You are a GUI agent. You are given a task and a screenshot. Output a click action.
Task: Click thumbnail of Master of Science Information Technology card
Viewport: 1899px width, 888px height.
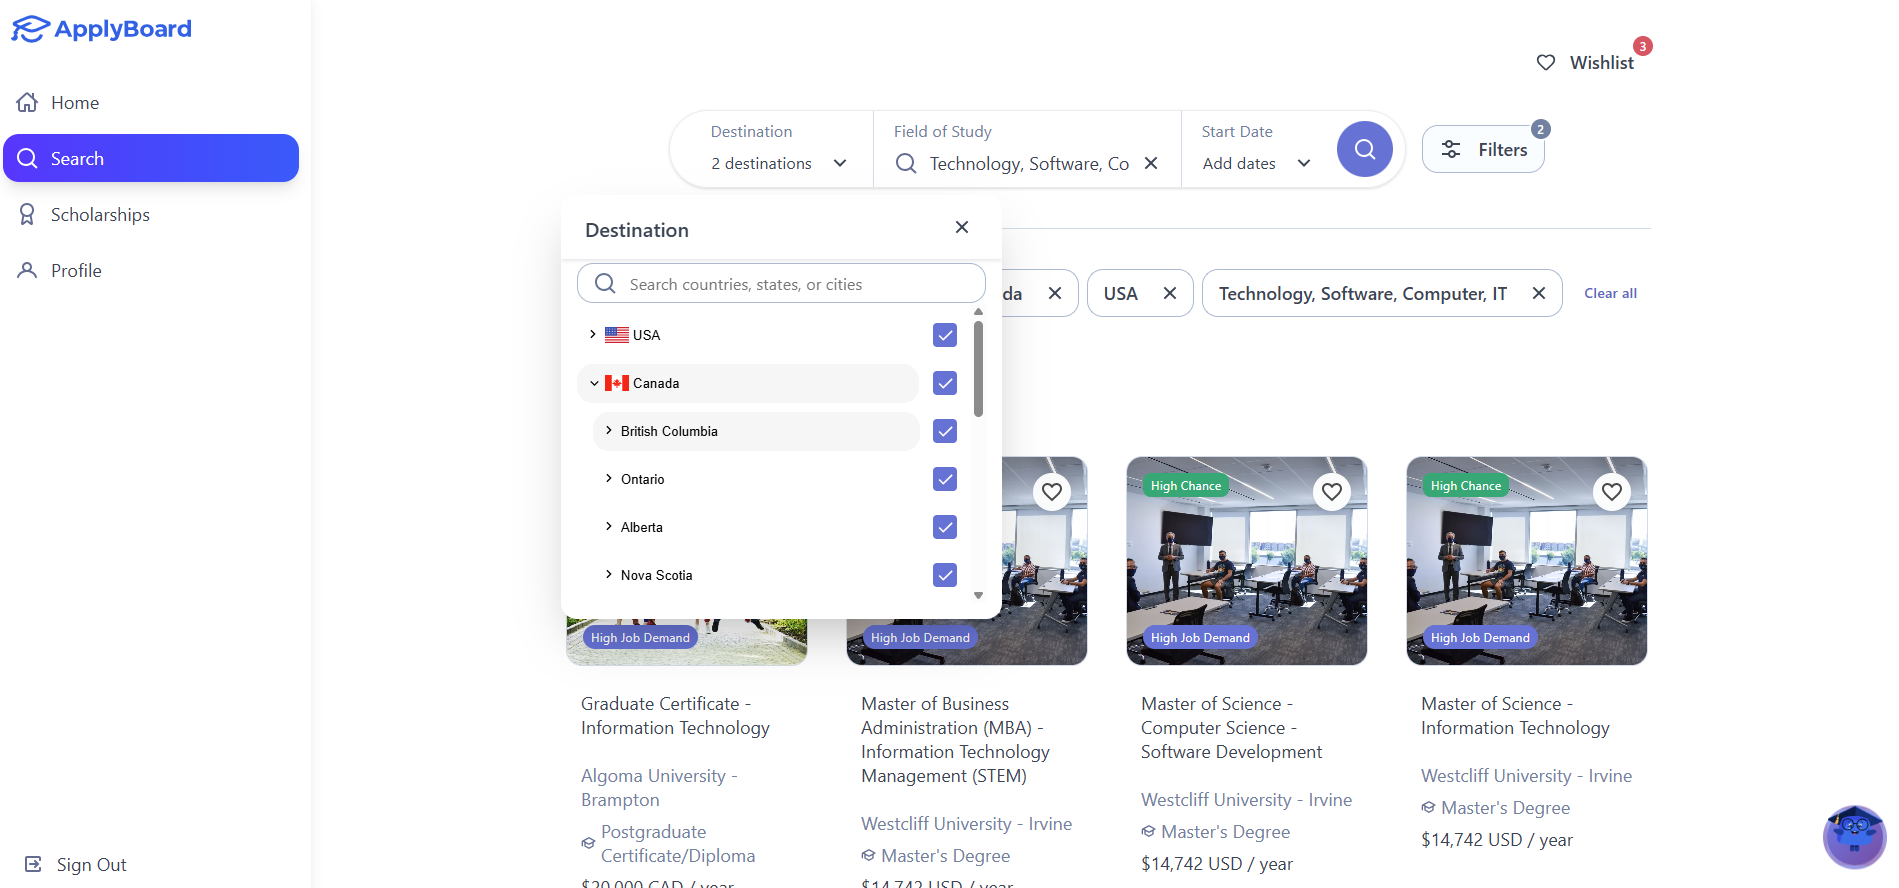1527,561
